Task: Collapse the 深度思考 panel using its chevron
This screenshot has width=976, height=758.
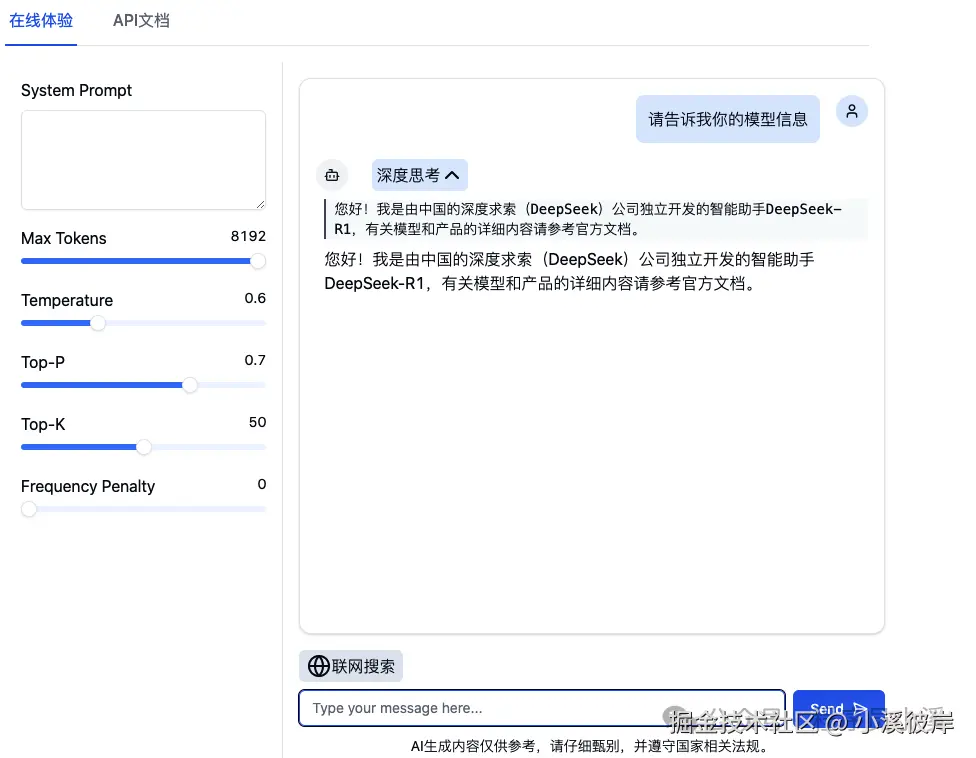Action: [452, 174]
